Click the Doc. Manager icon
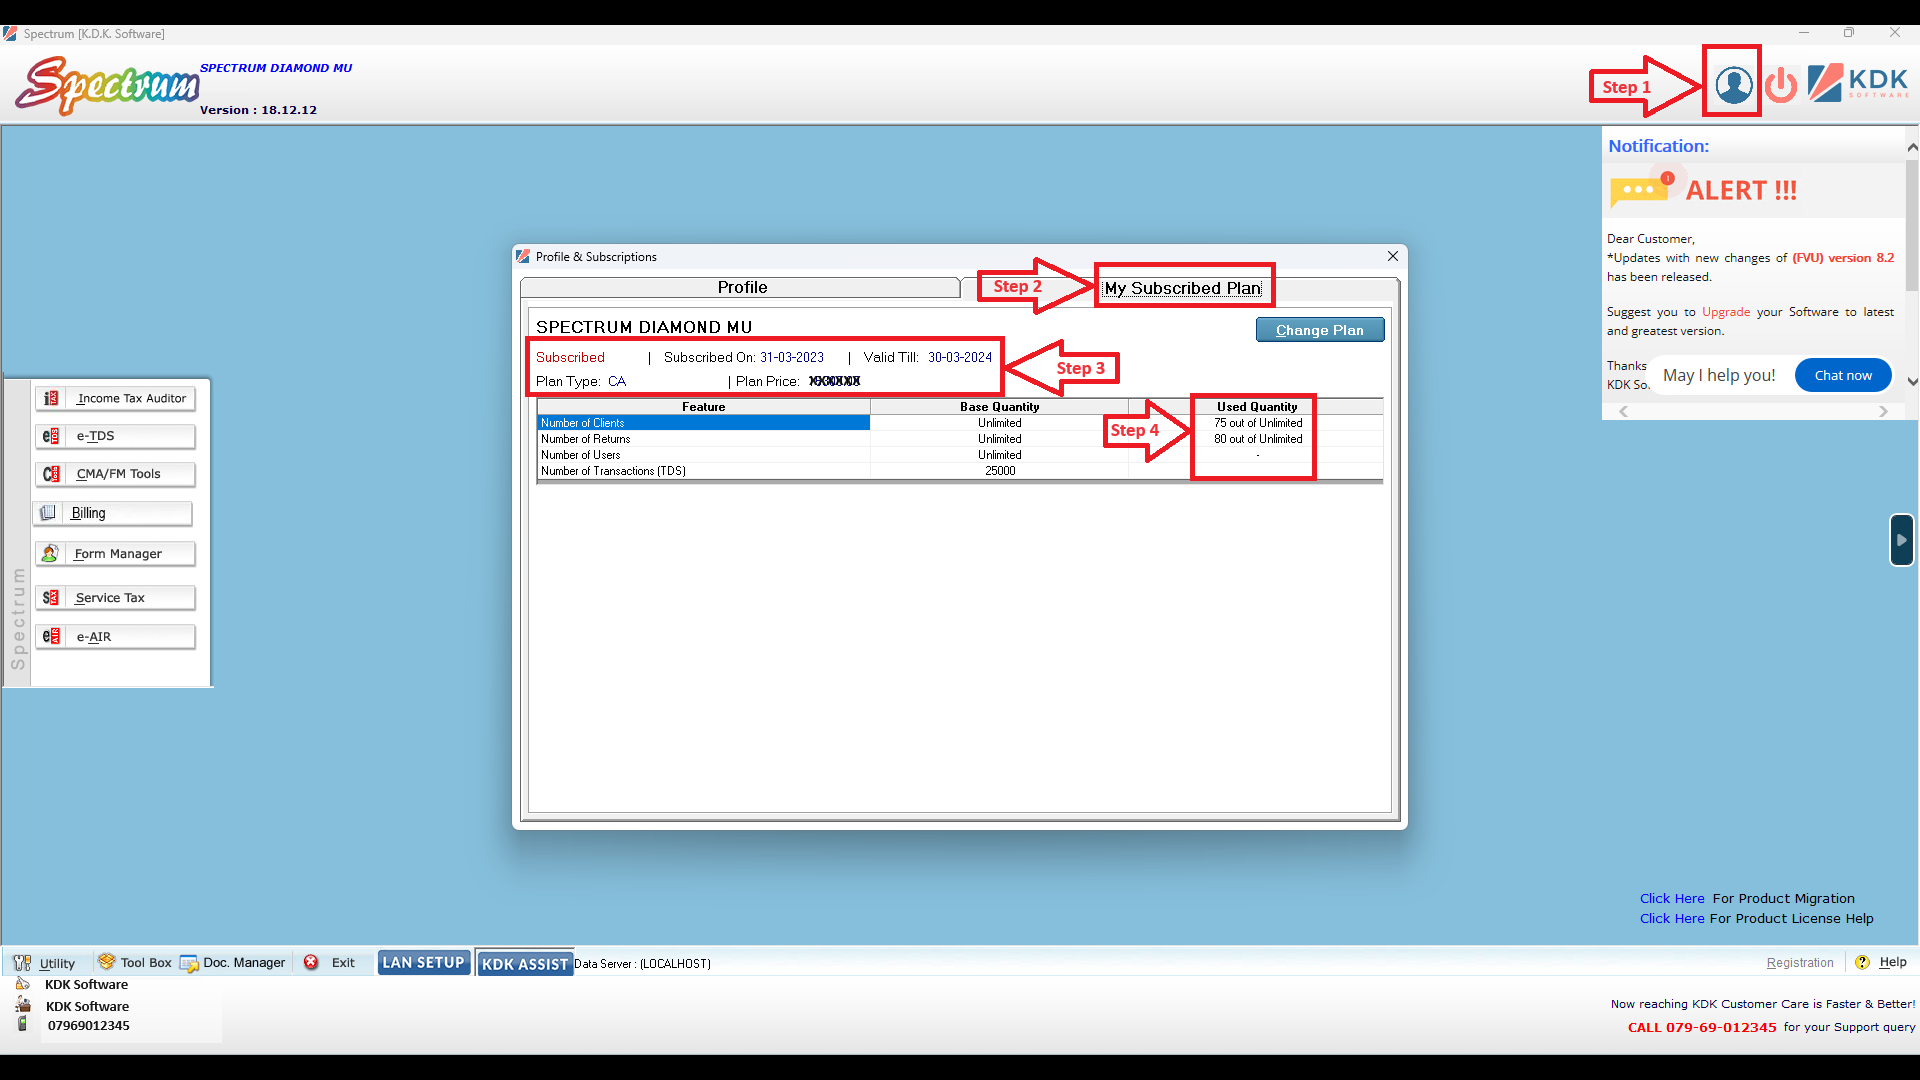Viewport: 1920px width, 1080px height. [x=189, y=963]
